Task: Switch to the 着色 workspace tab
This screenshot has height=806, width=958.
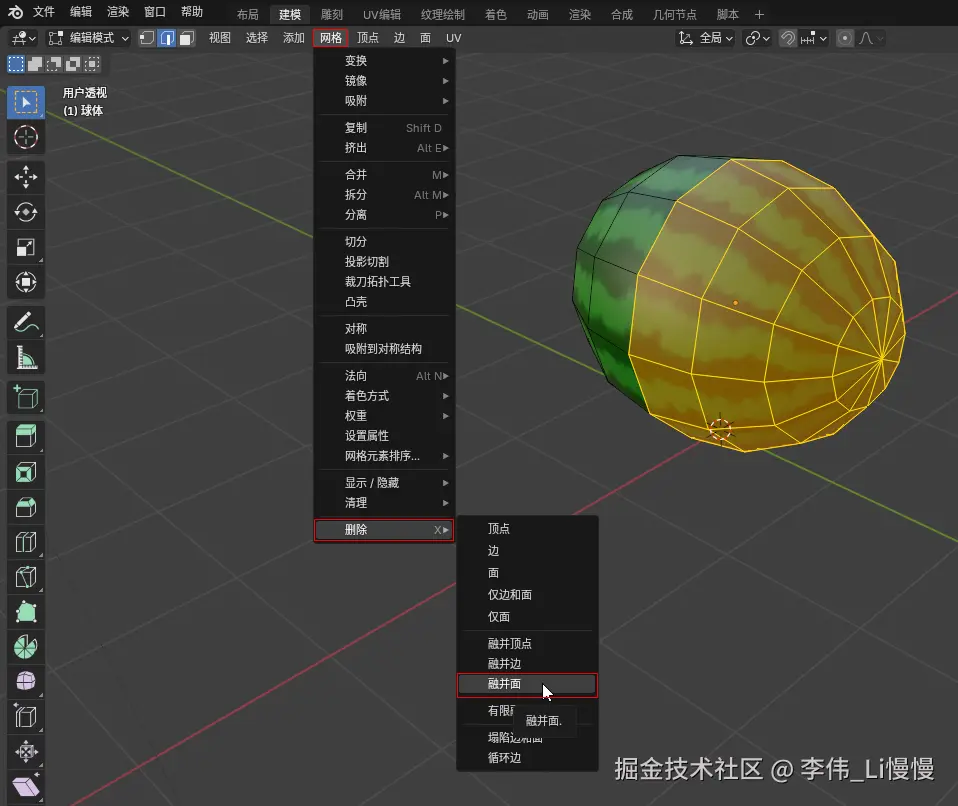Action: coord(495,14)
